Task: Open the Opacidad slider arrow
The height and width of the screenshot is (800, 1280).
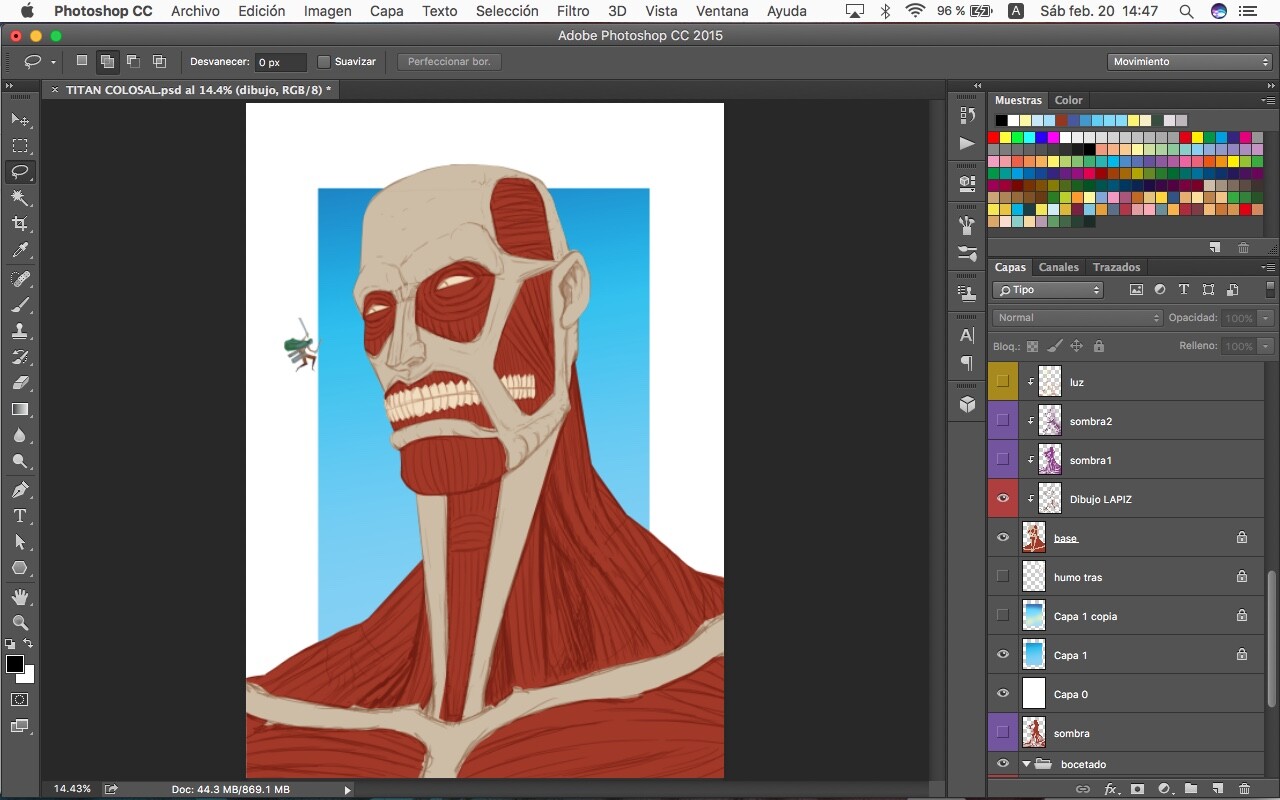Action: pyautogui.click(x=1265, y=318)
